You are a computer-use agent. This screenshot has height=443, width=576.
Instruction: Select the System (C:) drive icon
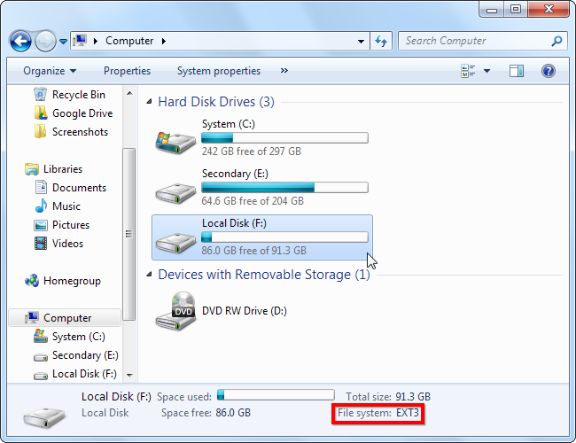[176, 141]
